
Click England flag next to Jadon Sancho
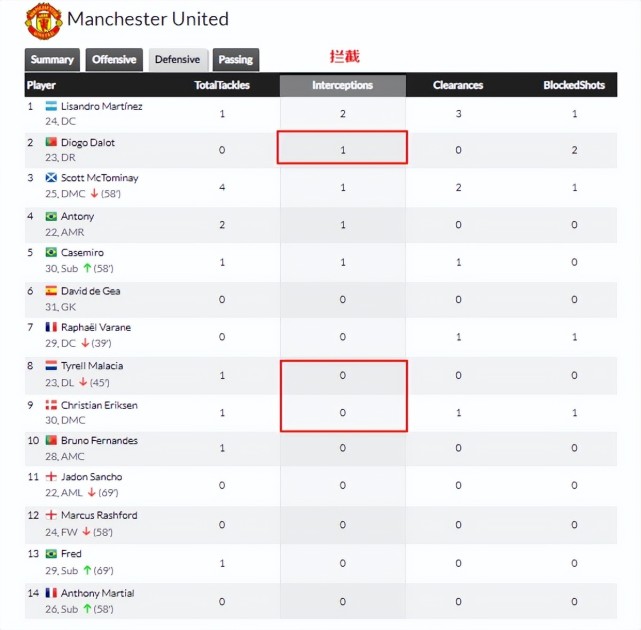pos(51,478)
